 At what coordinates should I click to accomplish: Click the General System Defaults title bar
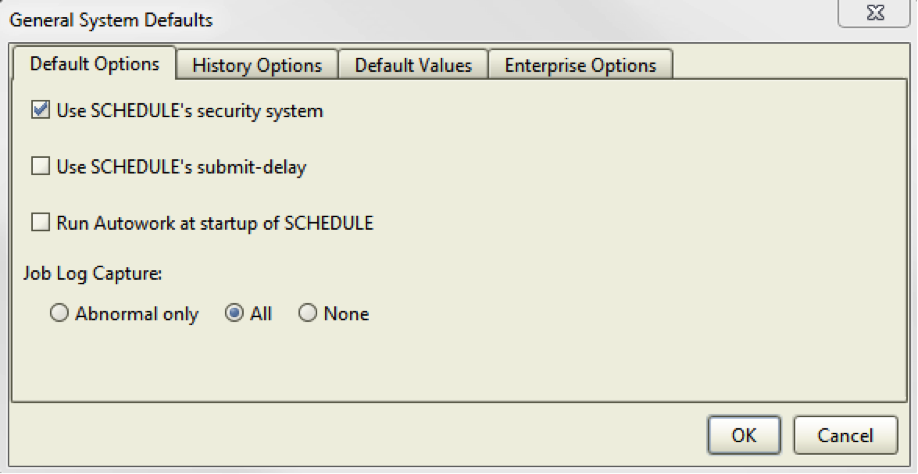[x=410, y=20]
